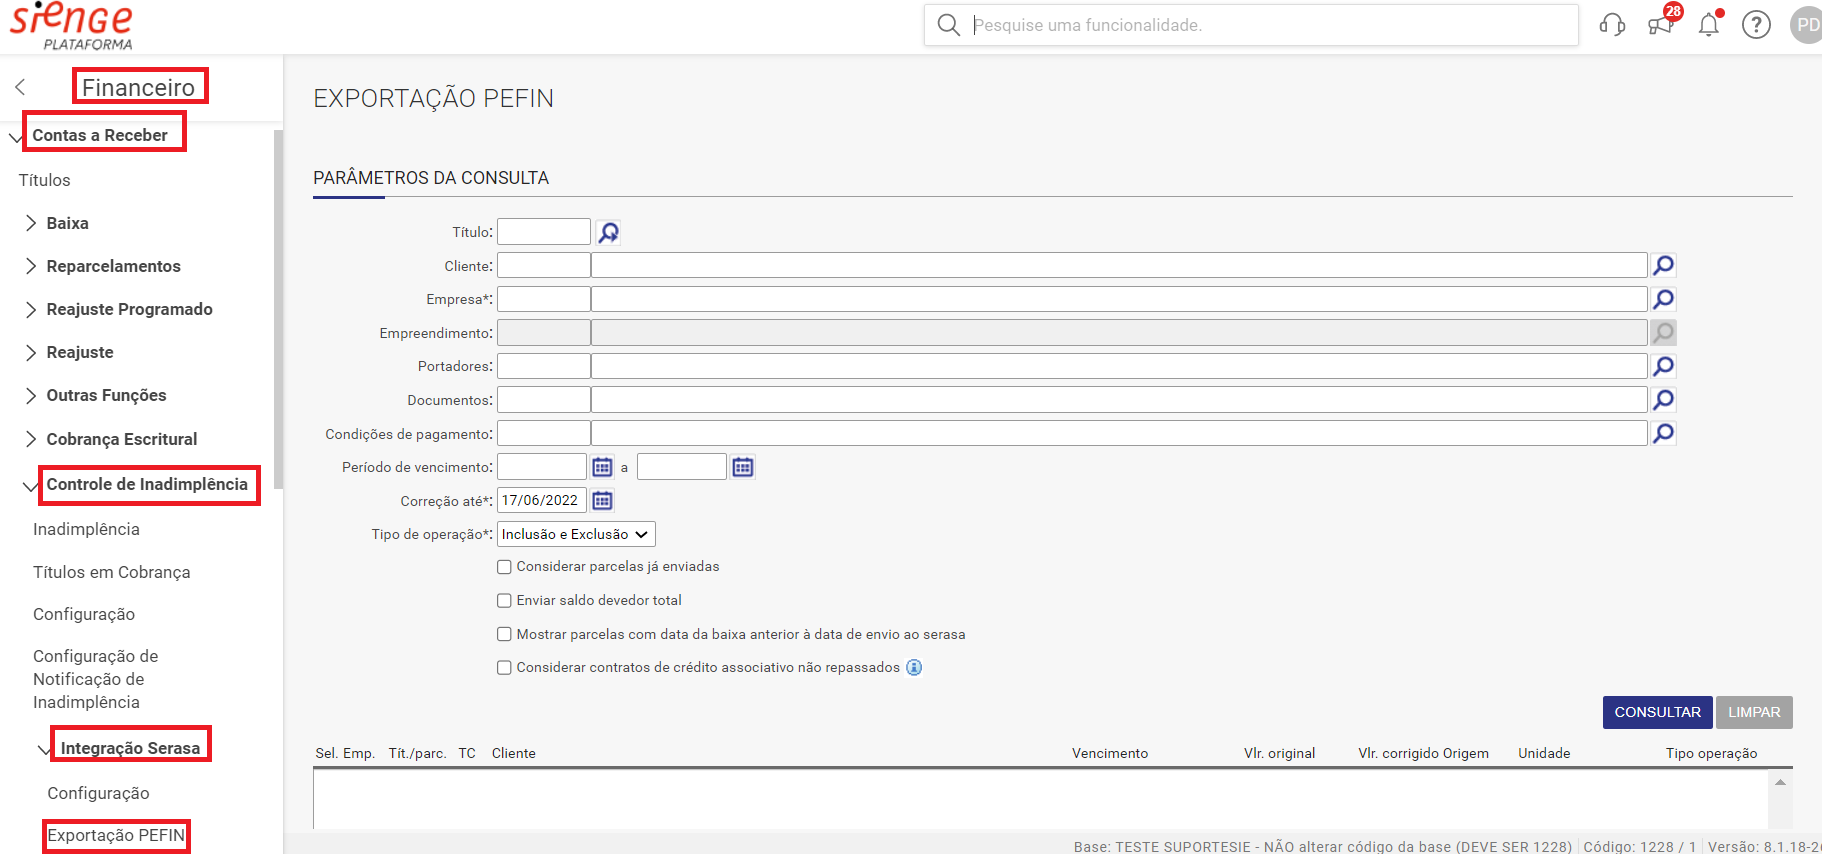Collapse the Controle de Inadimplência group

coord(30,486)
